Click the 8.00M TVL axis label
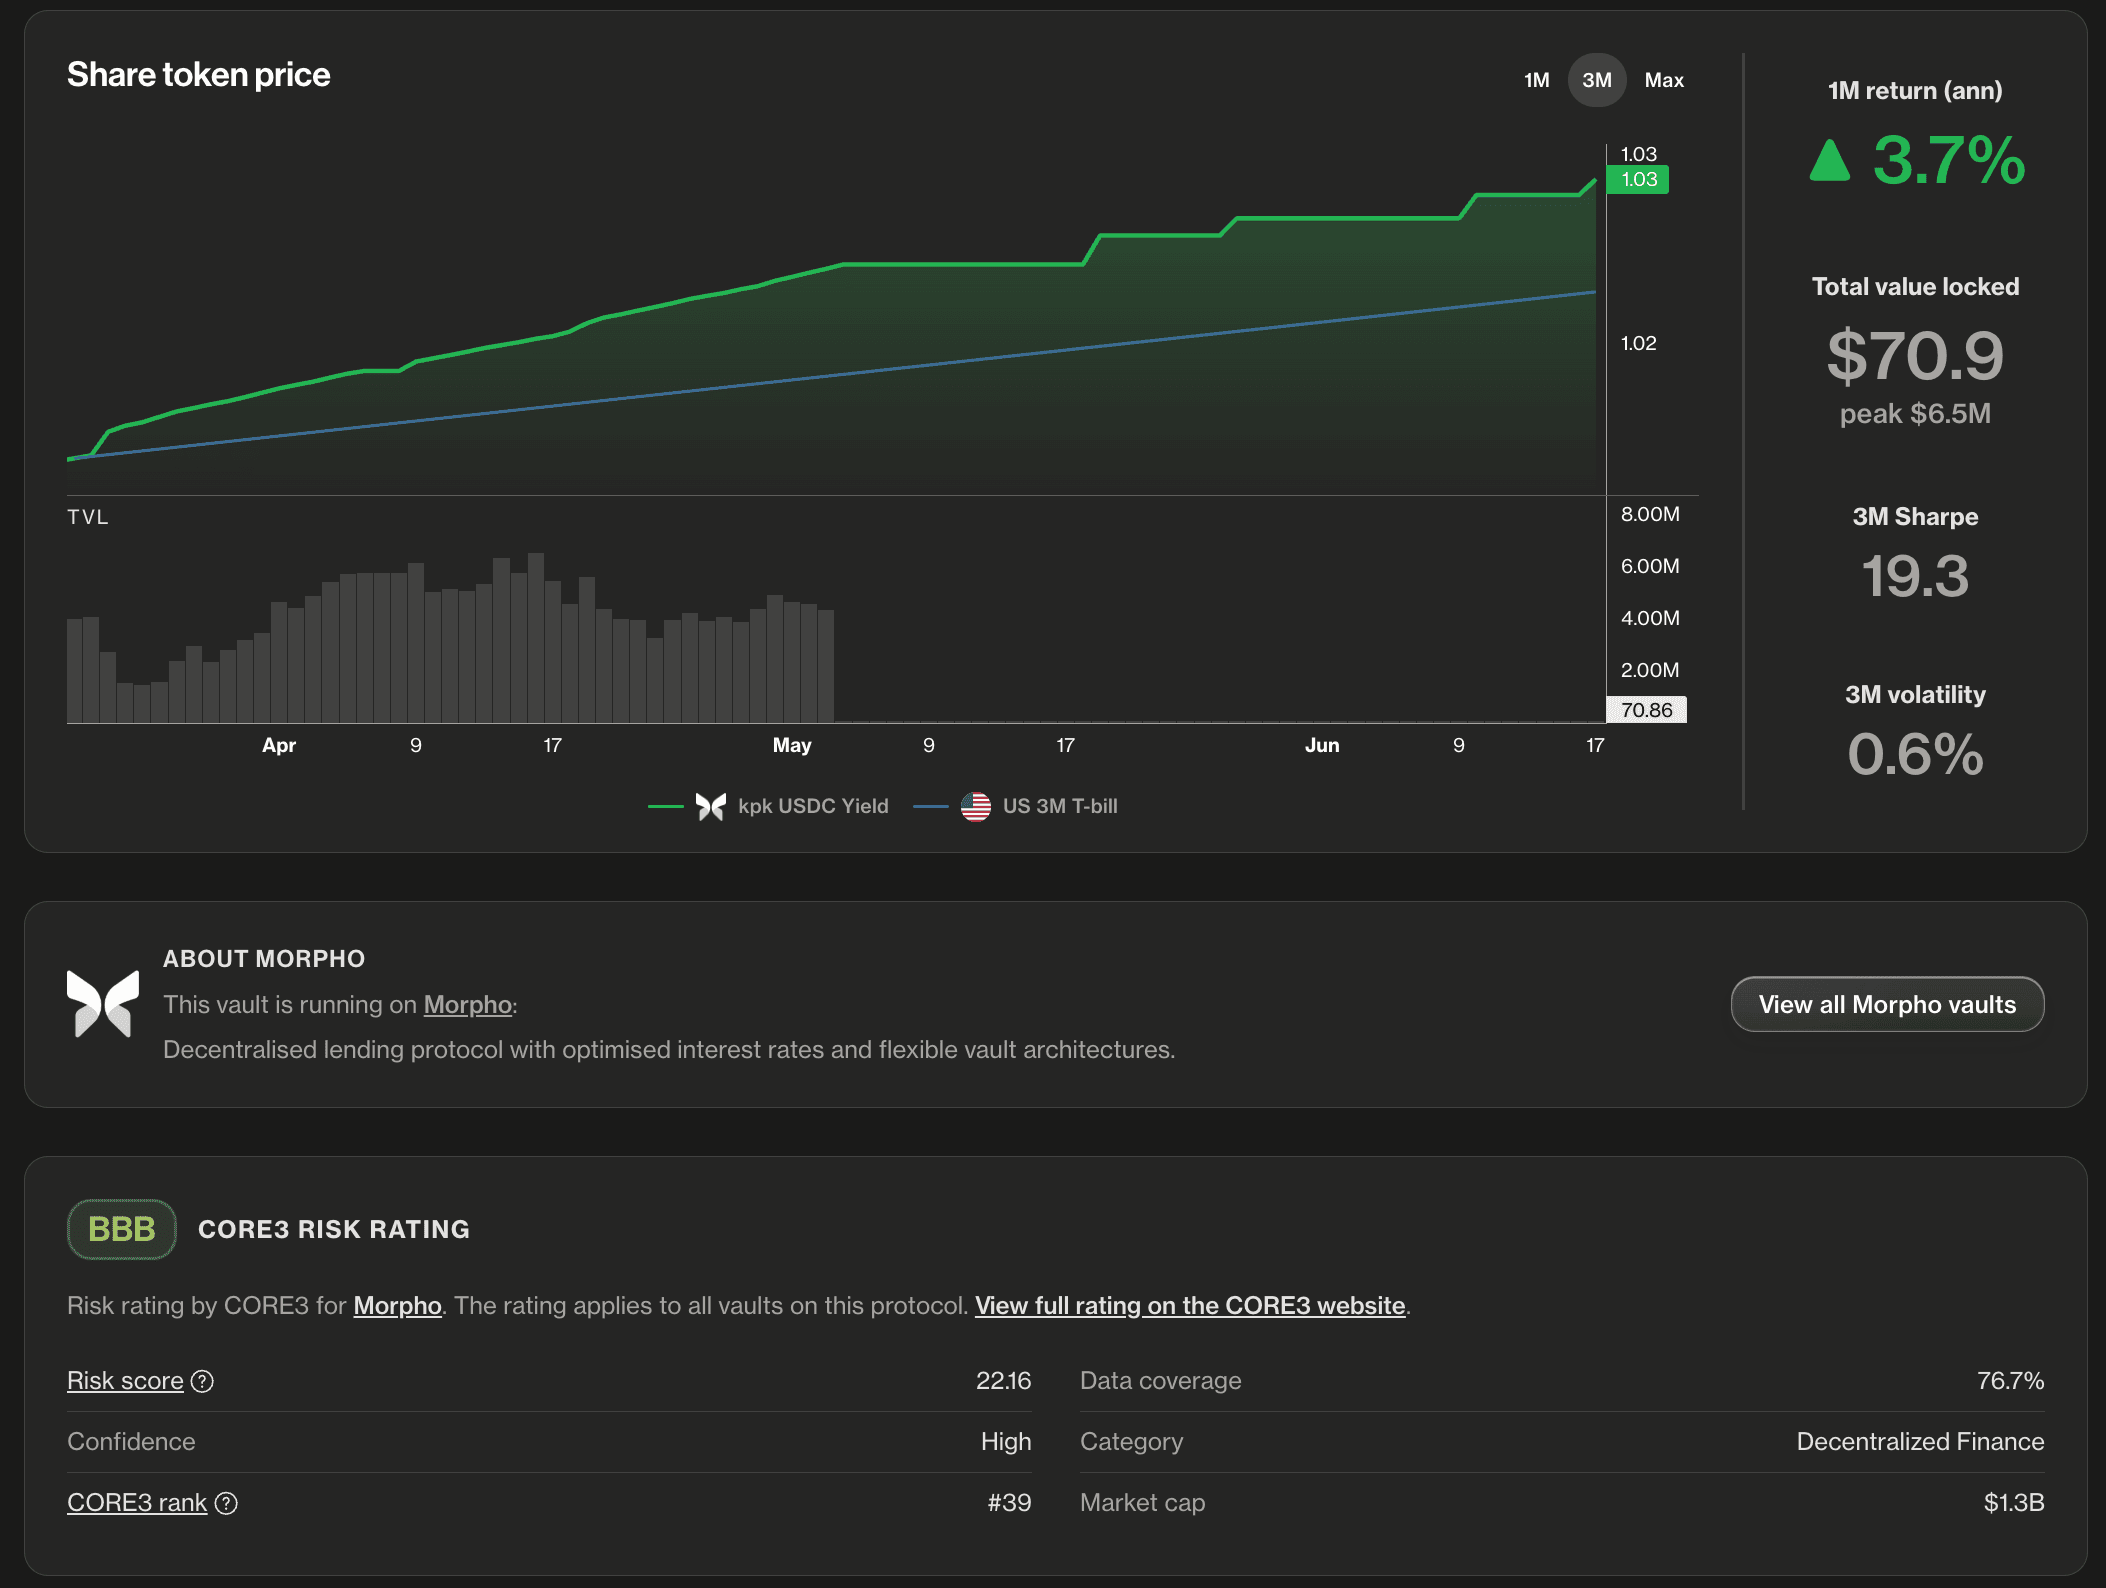The width and height of the screenshot is (2106, 1588). tap(1650, 514)
